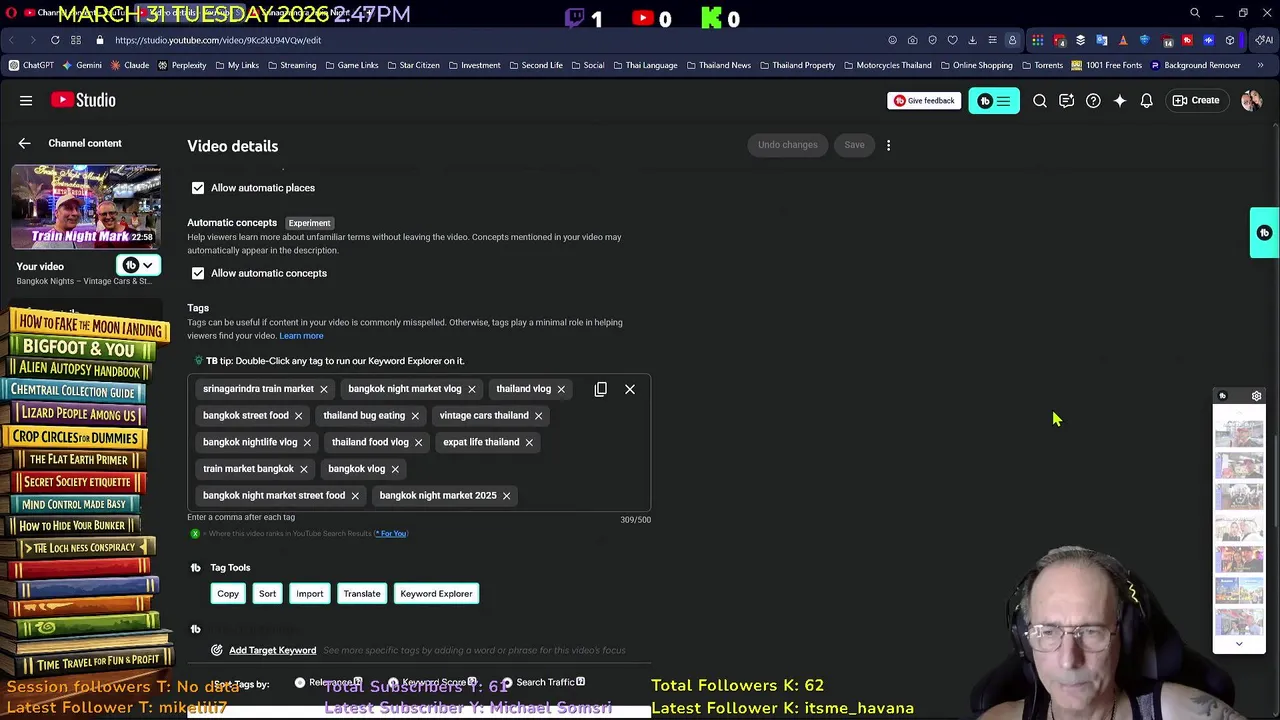Open the Studio search icon
The width and height of the screenshot is (1280, 720).
(1040, 100)
